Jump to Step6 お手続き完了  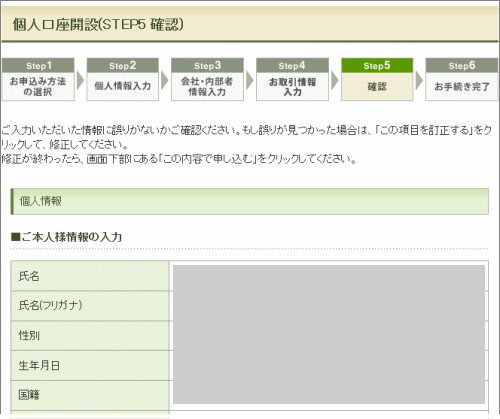(462, 79)
